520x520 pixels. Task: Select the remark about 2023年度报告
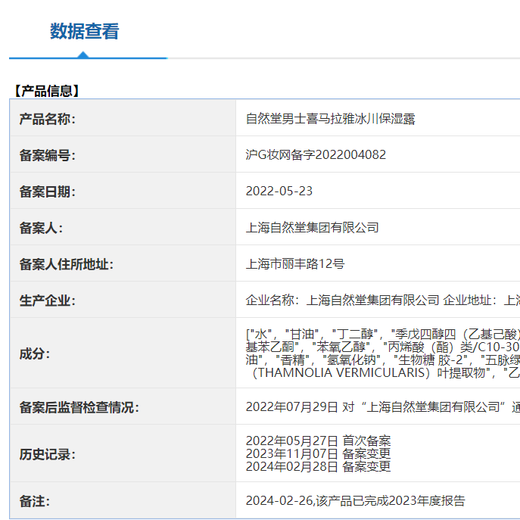[355, 501]
